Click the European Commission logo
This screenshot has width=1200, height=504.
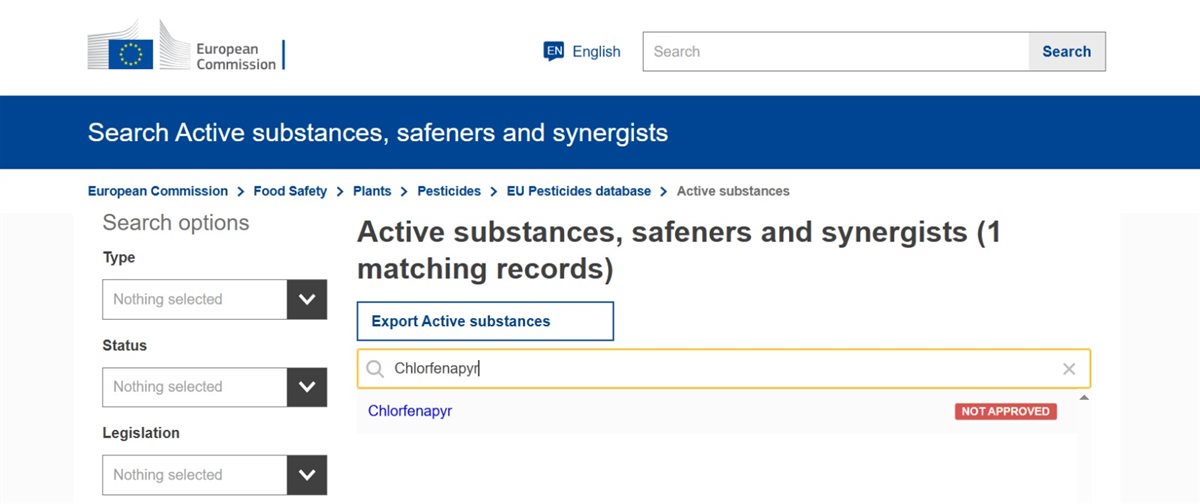point(186,50)
